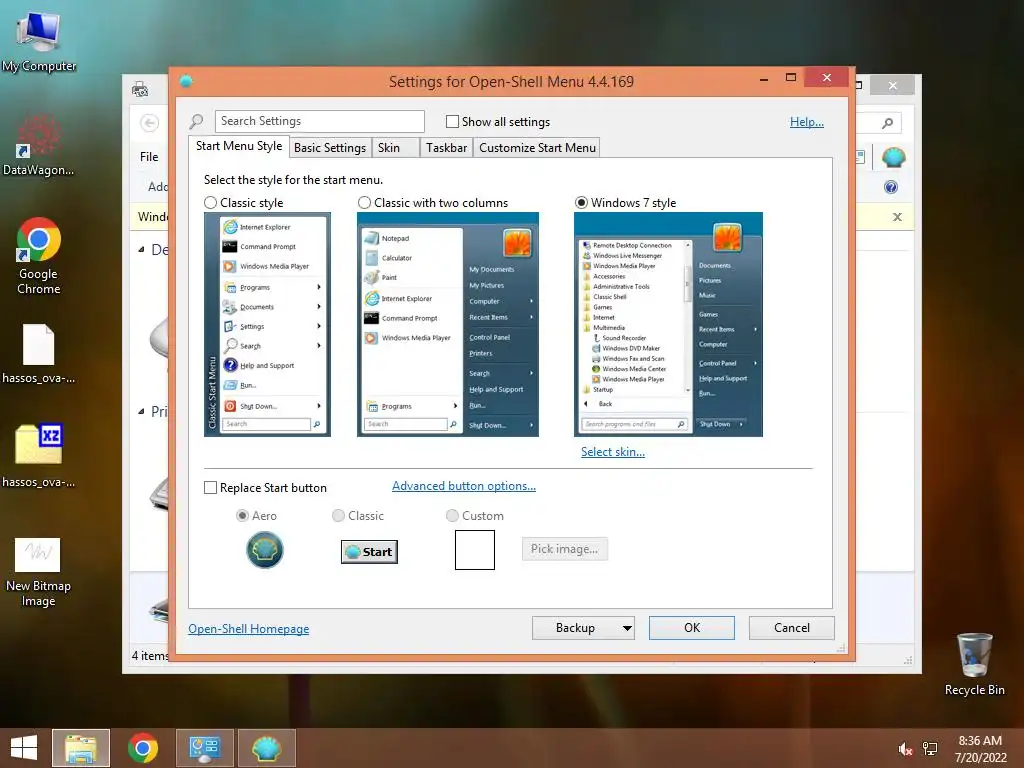This screenshot has height=768, width=1024.
Task: Select Windows 7 style radio button
Action: 581,203
